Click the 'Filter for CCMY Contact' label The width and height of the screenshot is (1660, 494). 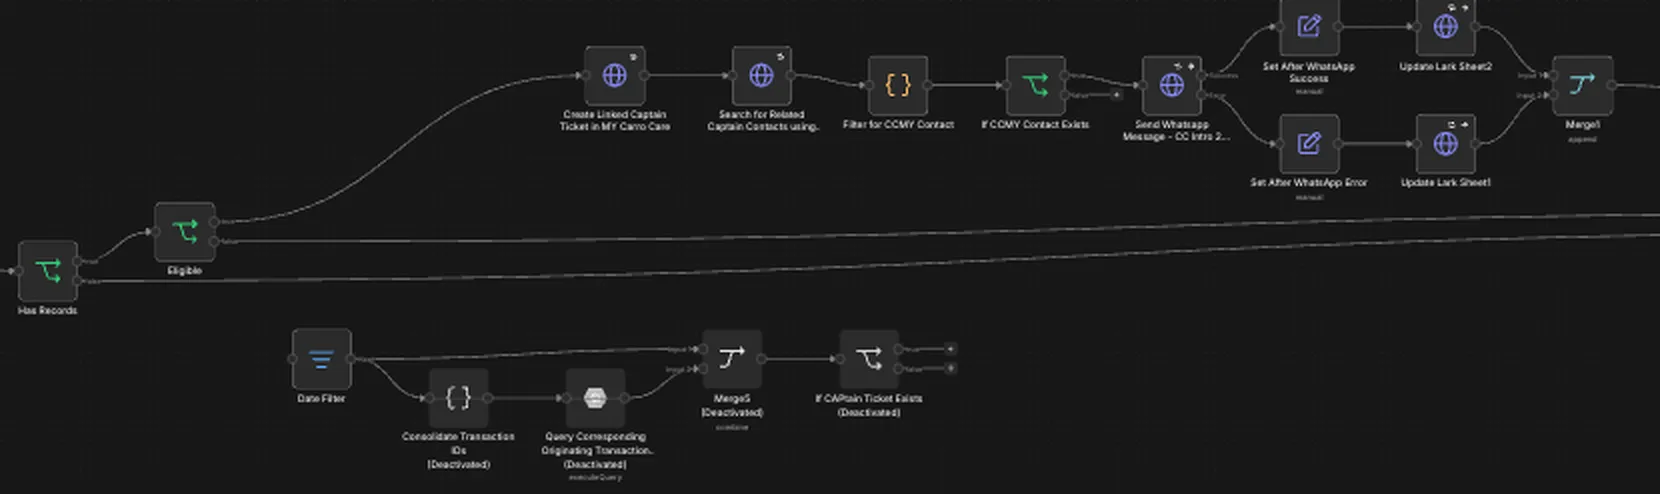coord(898,125)
